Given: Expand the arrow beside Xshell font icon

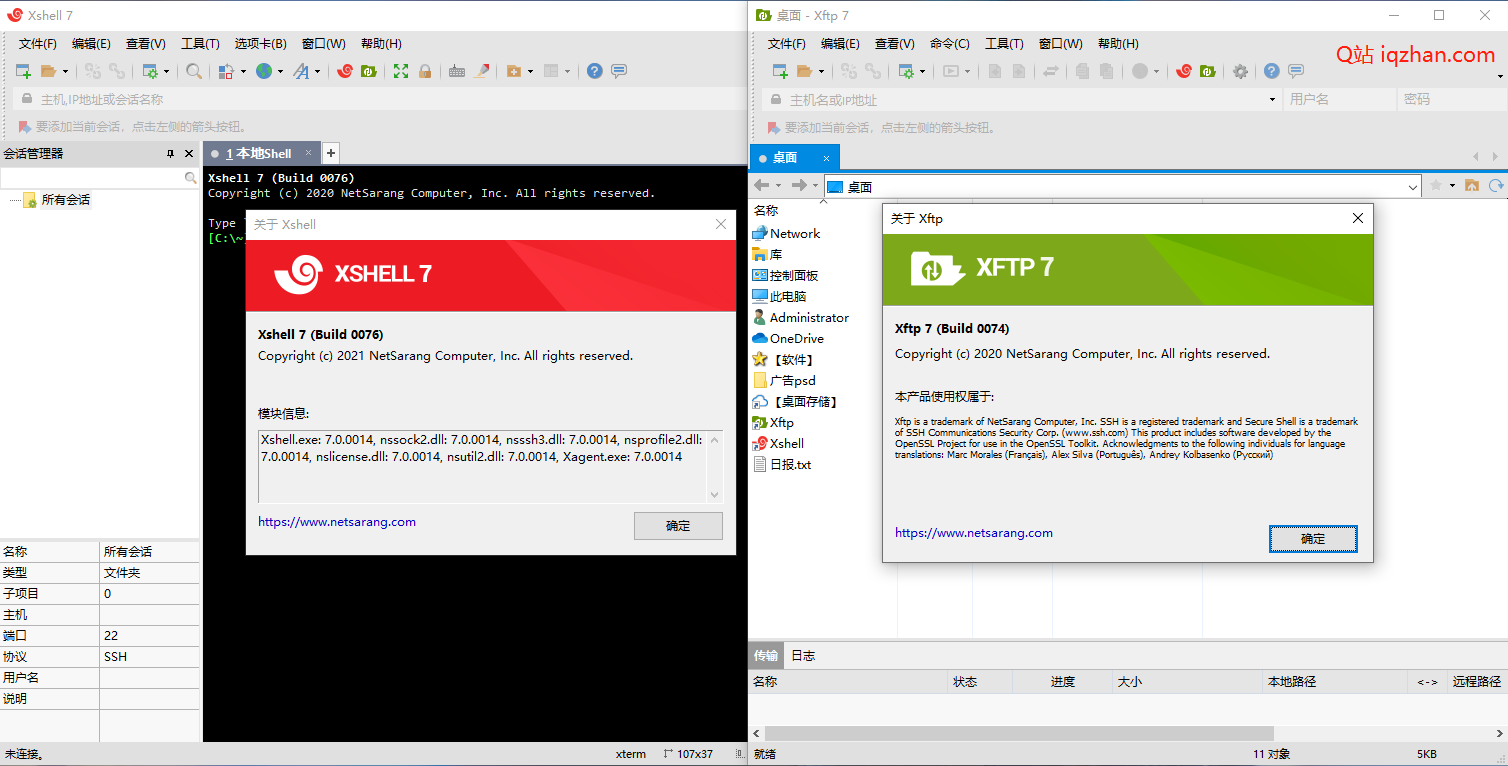Looking at the screenshot, I should 318,71.
